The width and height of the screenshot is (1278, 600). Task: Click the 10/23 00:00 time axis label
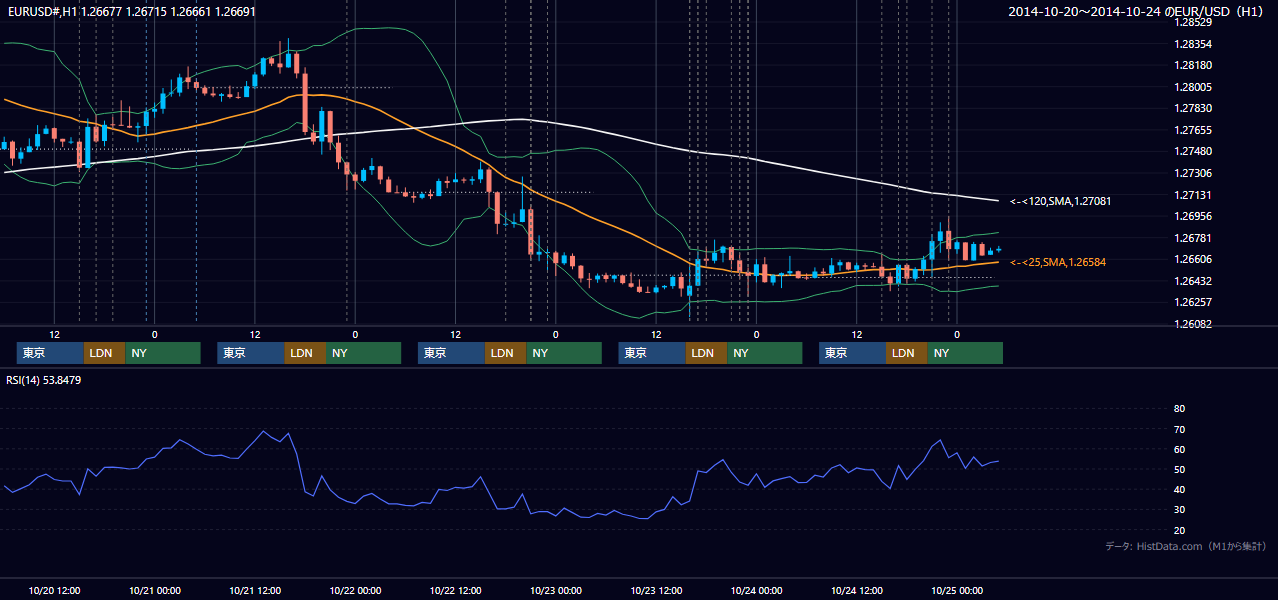(x=556, y=590)
